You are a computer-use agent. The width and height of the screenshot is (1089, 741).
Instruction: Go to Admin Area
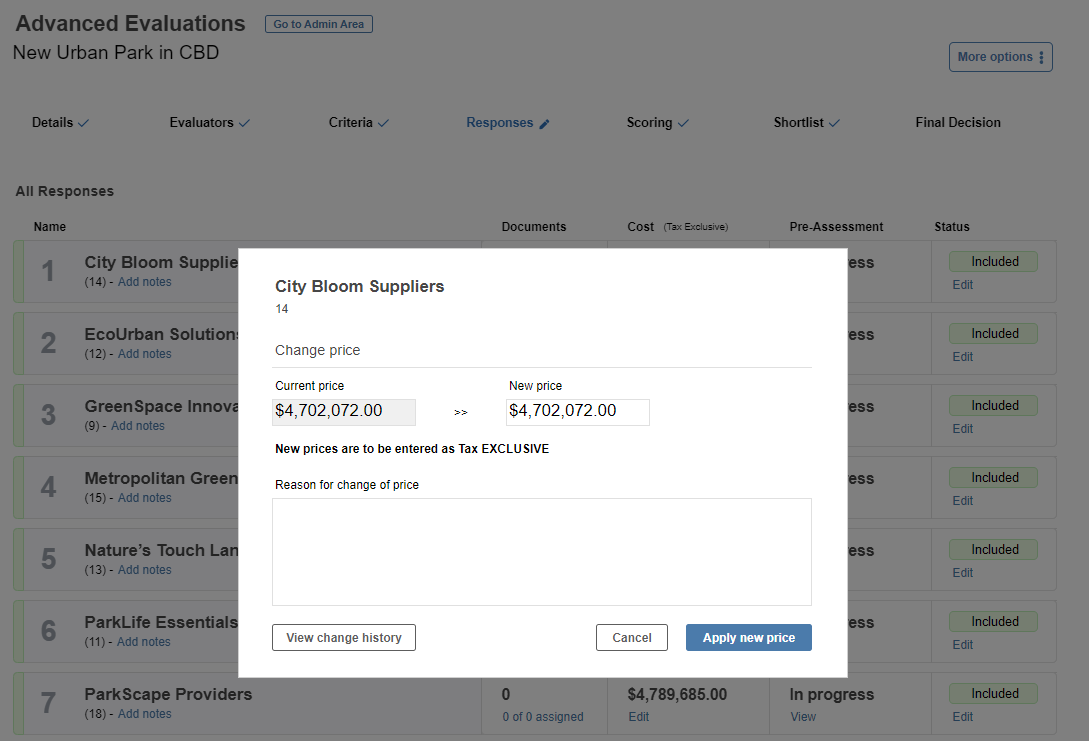(319, 24)
